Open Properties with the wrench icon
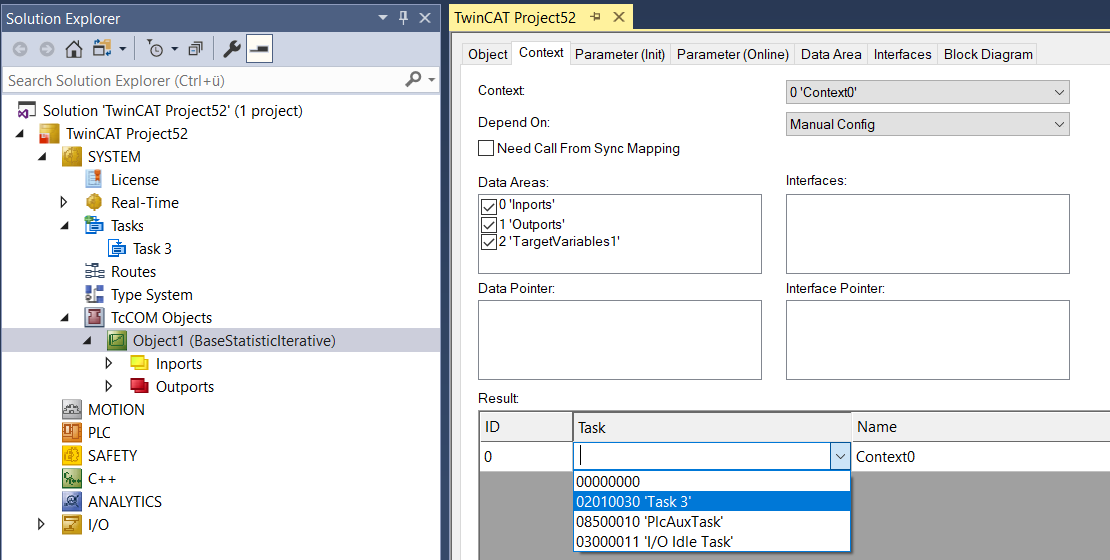1110x560 pixels. [231, 49]
